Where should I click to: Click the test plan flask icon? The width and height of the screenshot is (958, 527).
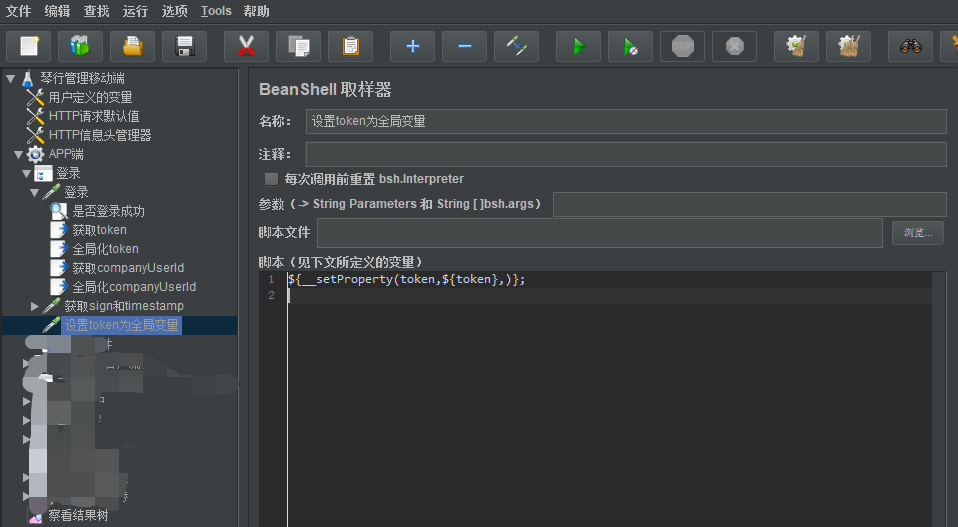click(27, 79)
